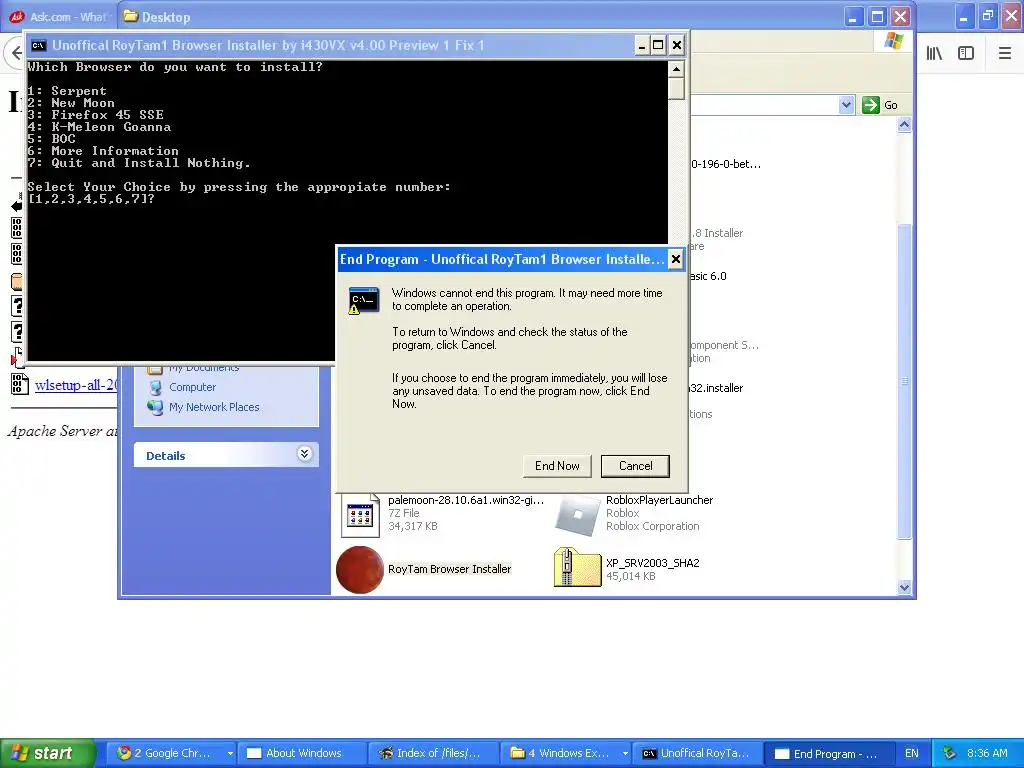Select RobloxPlayerLauncher file name

pos(659,500)
